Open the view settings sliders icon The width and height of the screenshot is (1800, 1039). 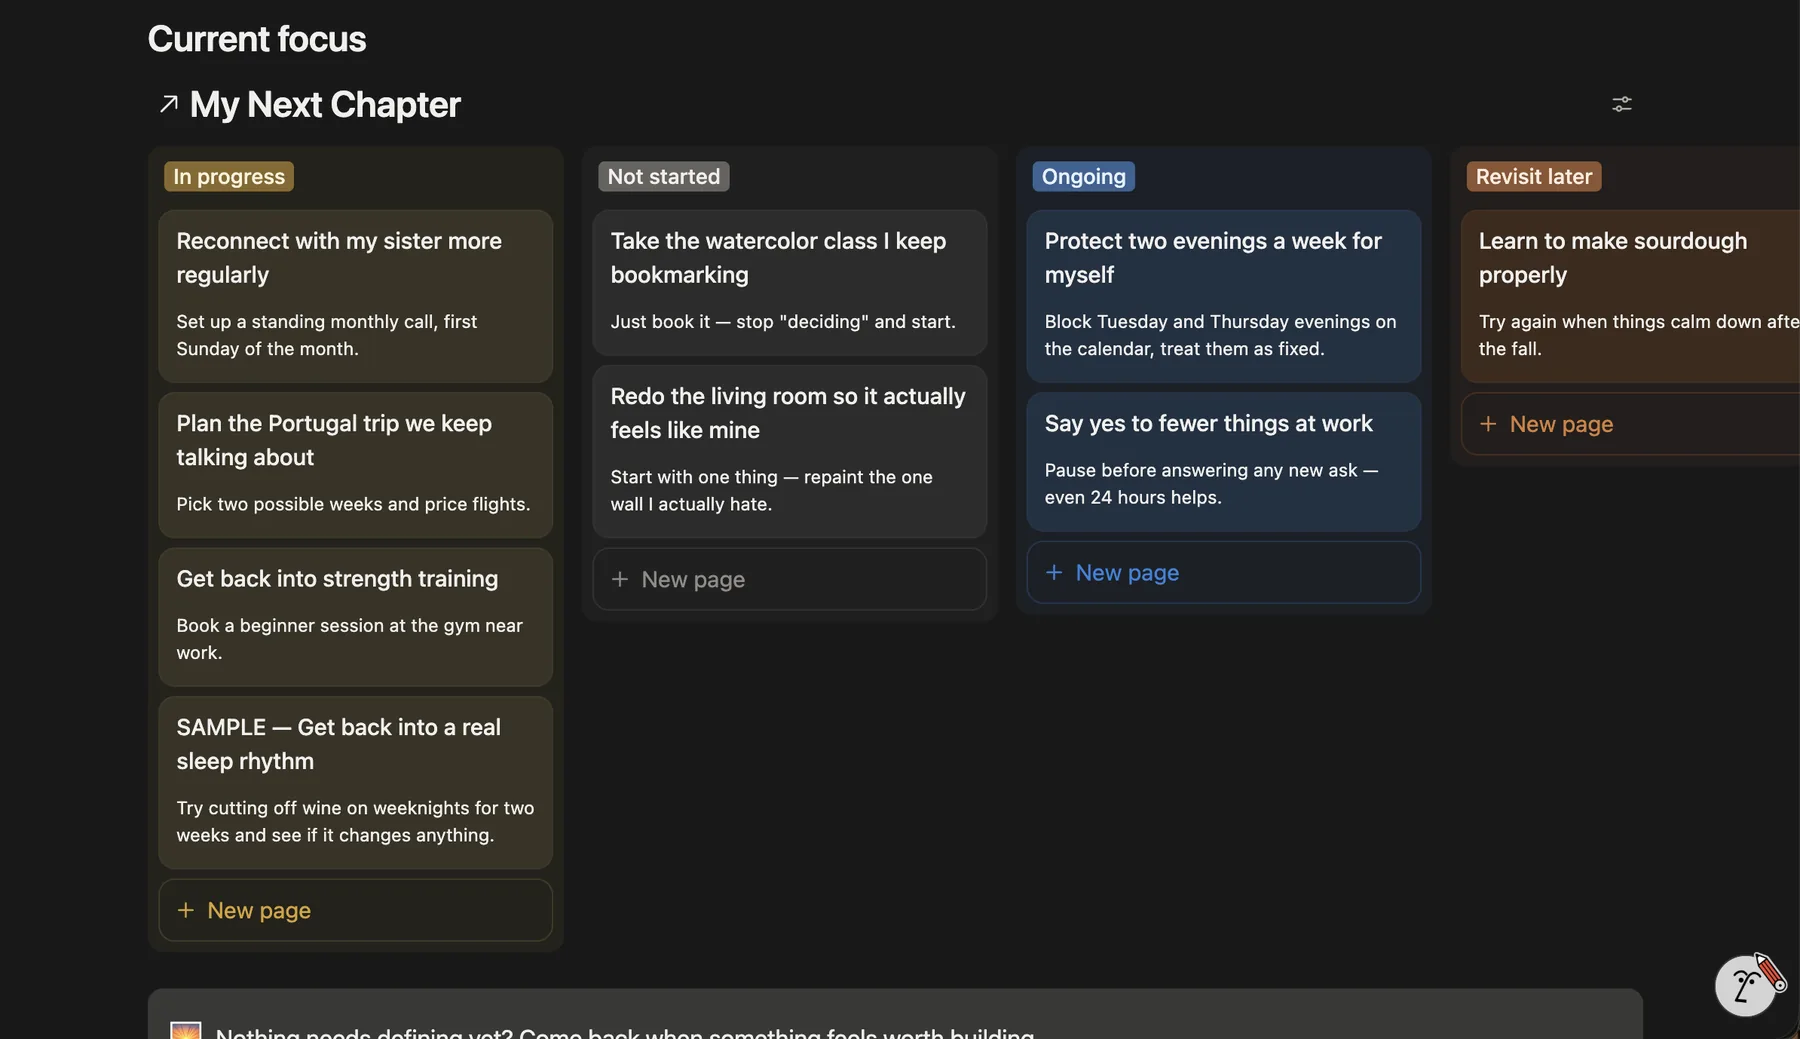pos(1621,104)
